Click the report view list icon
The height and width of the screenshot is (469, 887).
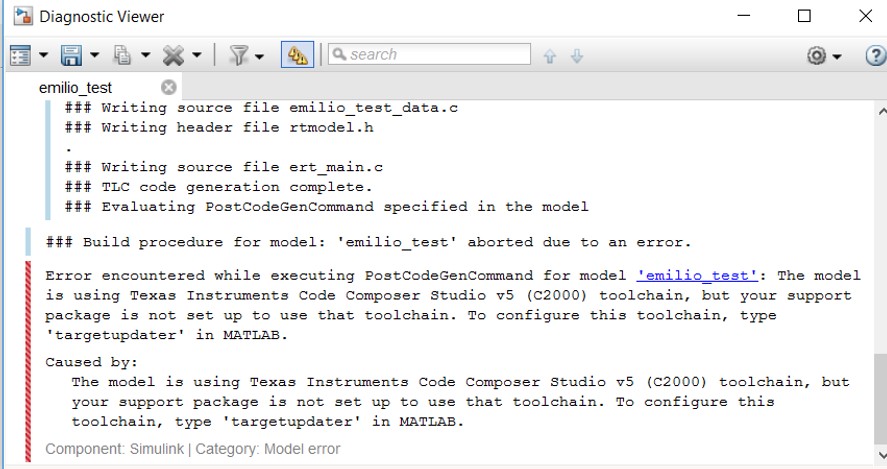(x=20, y=55)
